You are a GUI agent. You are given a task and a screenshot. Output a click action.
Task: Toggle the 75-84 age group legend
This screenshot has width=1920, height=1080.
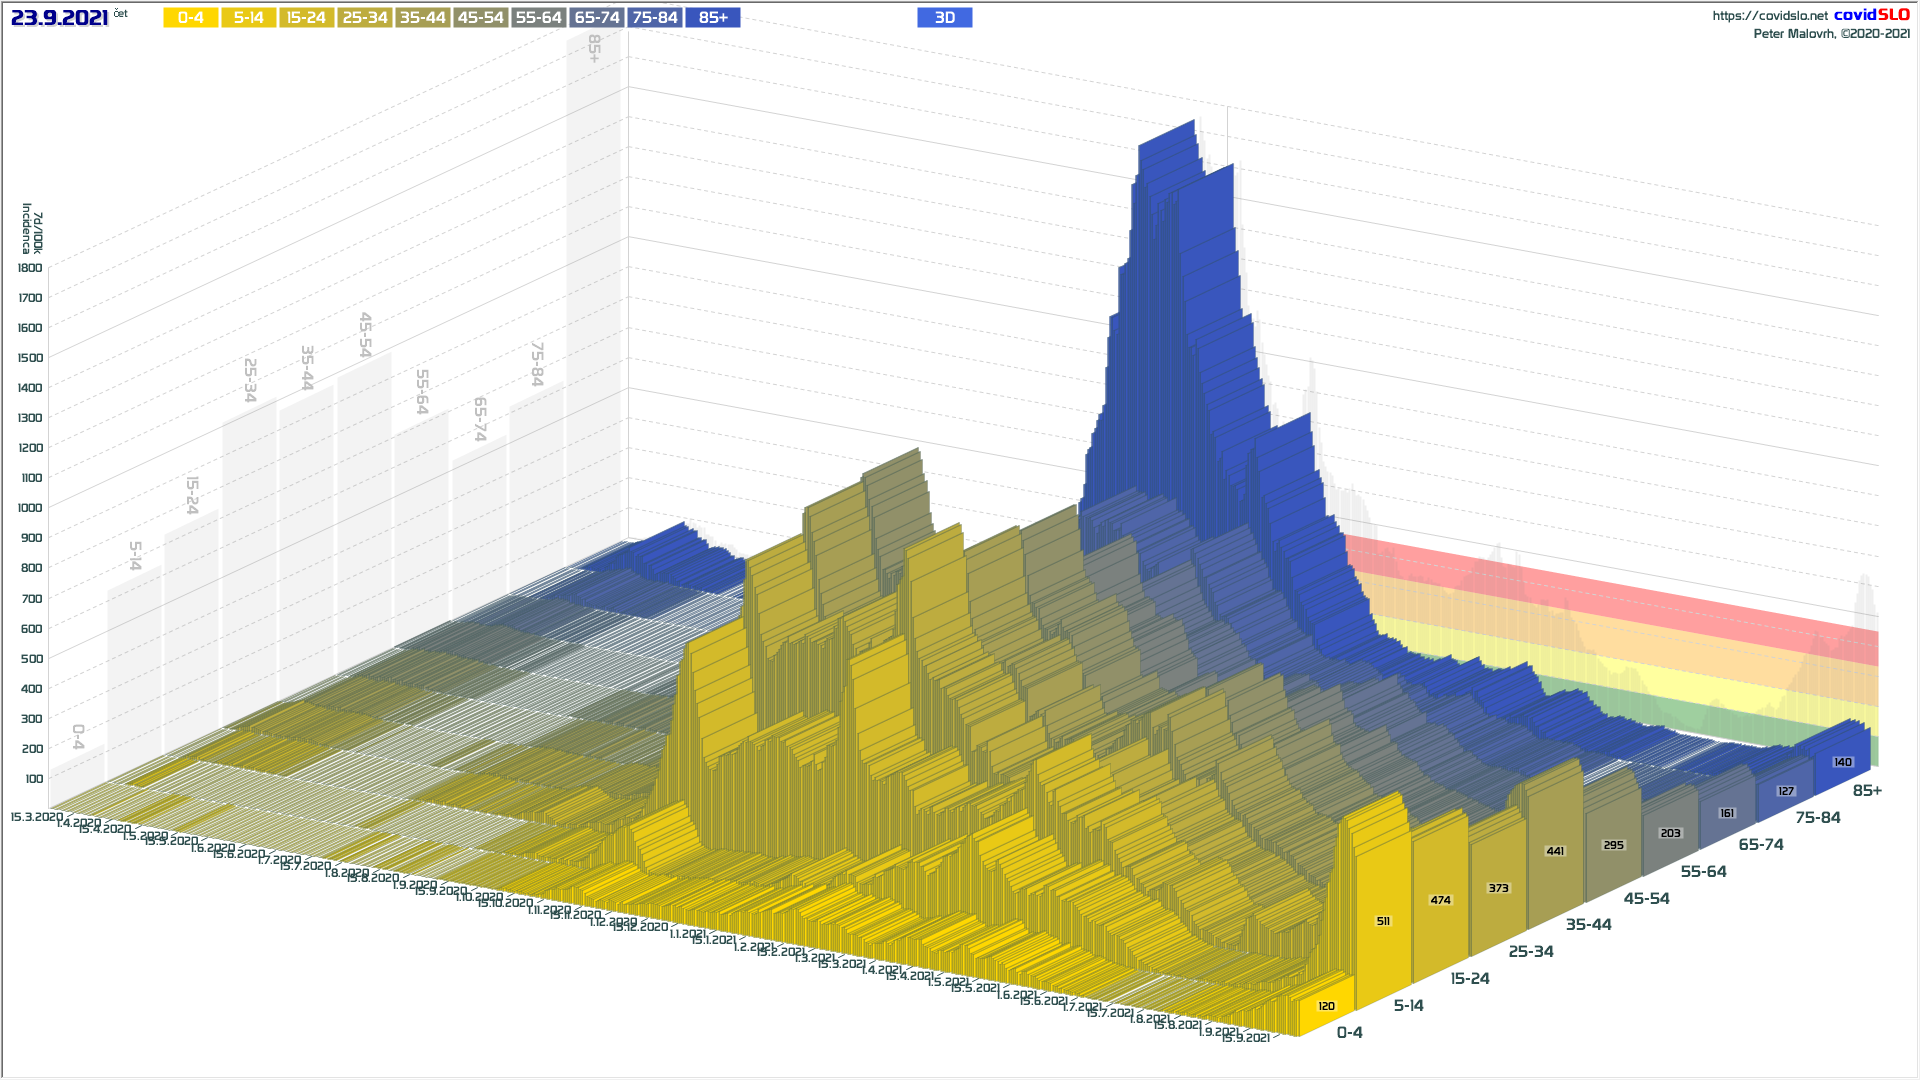[x=655, y=18]
